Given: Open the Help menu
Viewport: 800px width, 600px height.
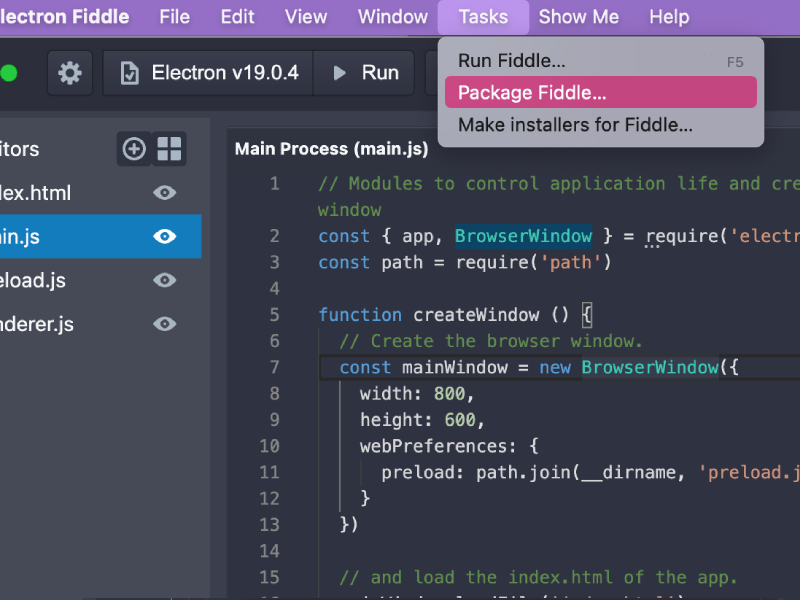Looking at the screenshot, I should [x=668, y=17].
